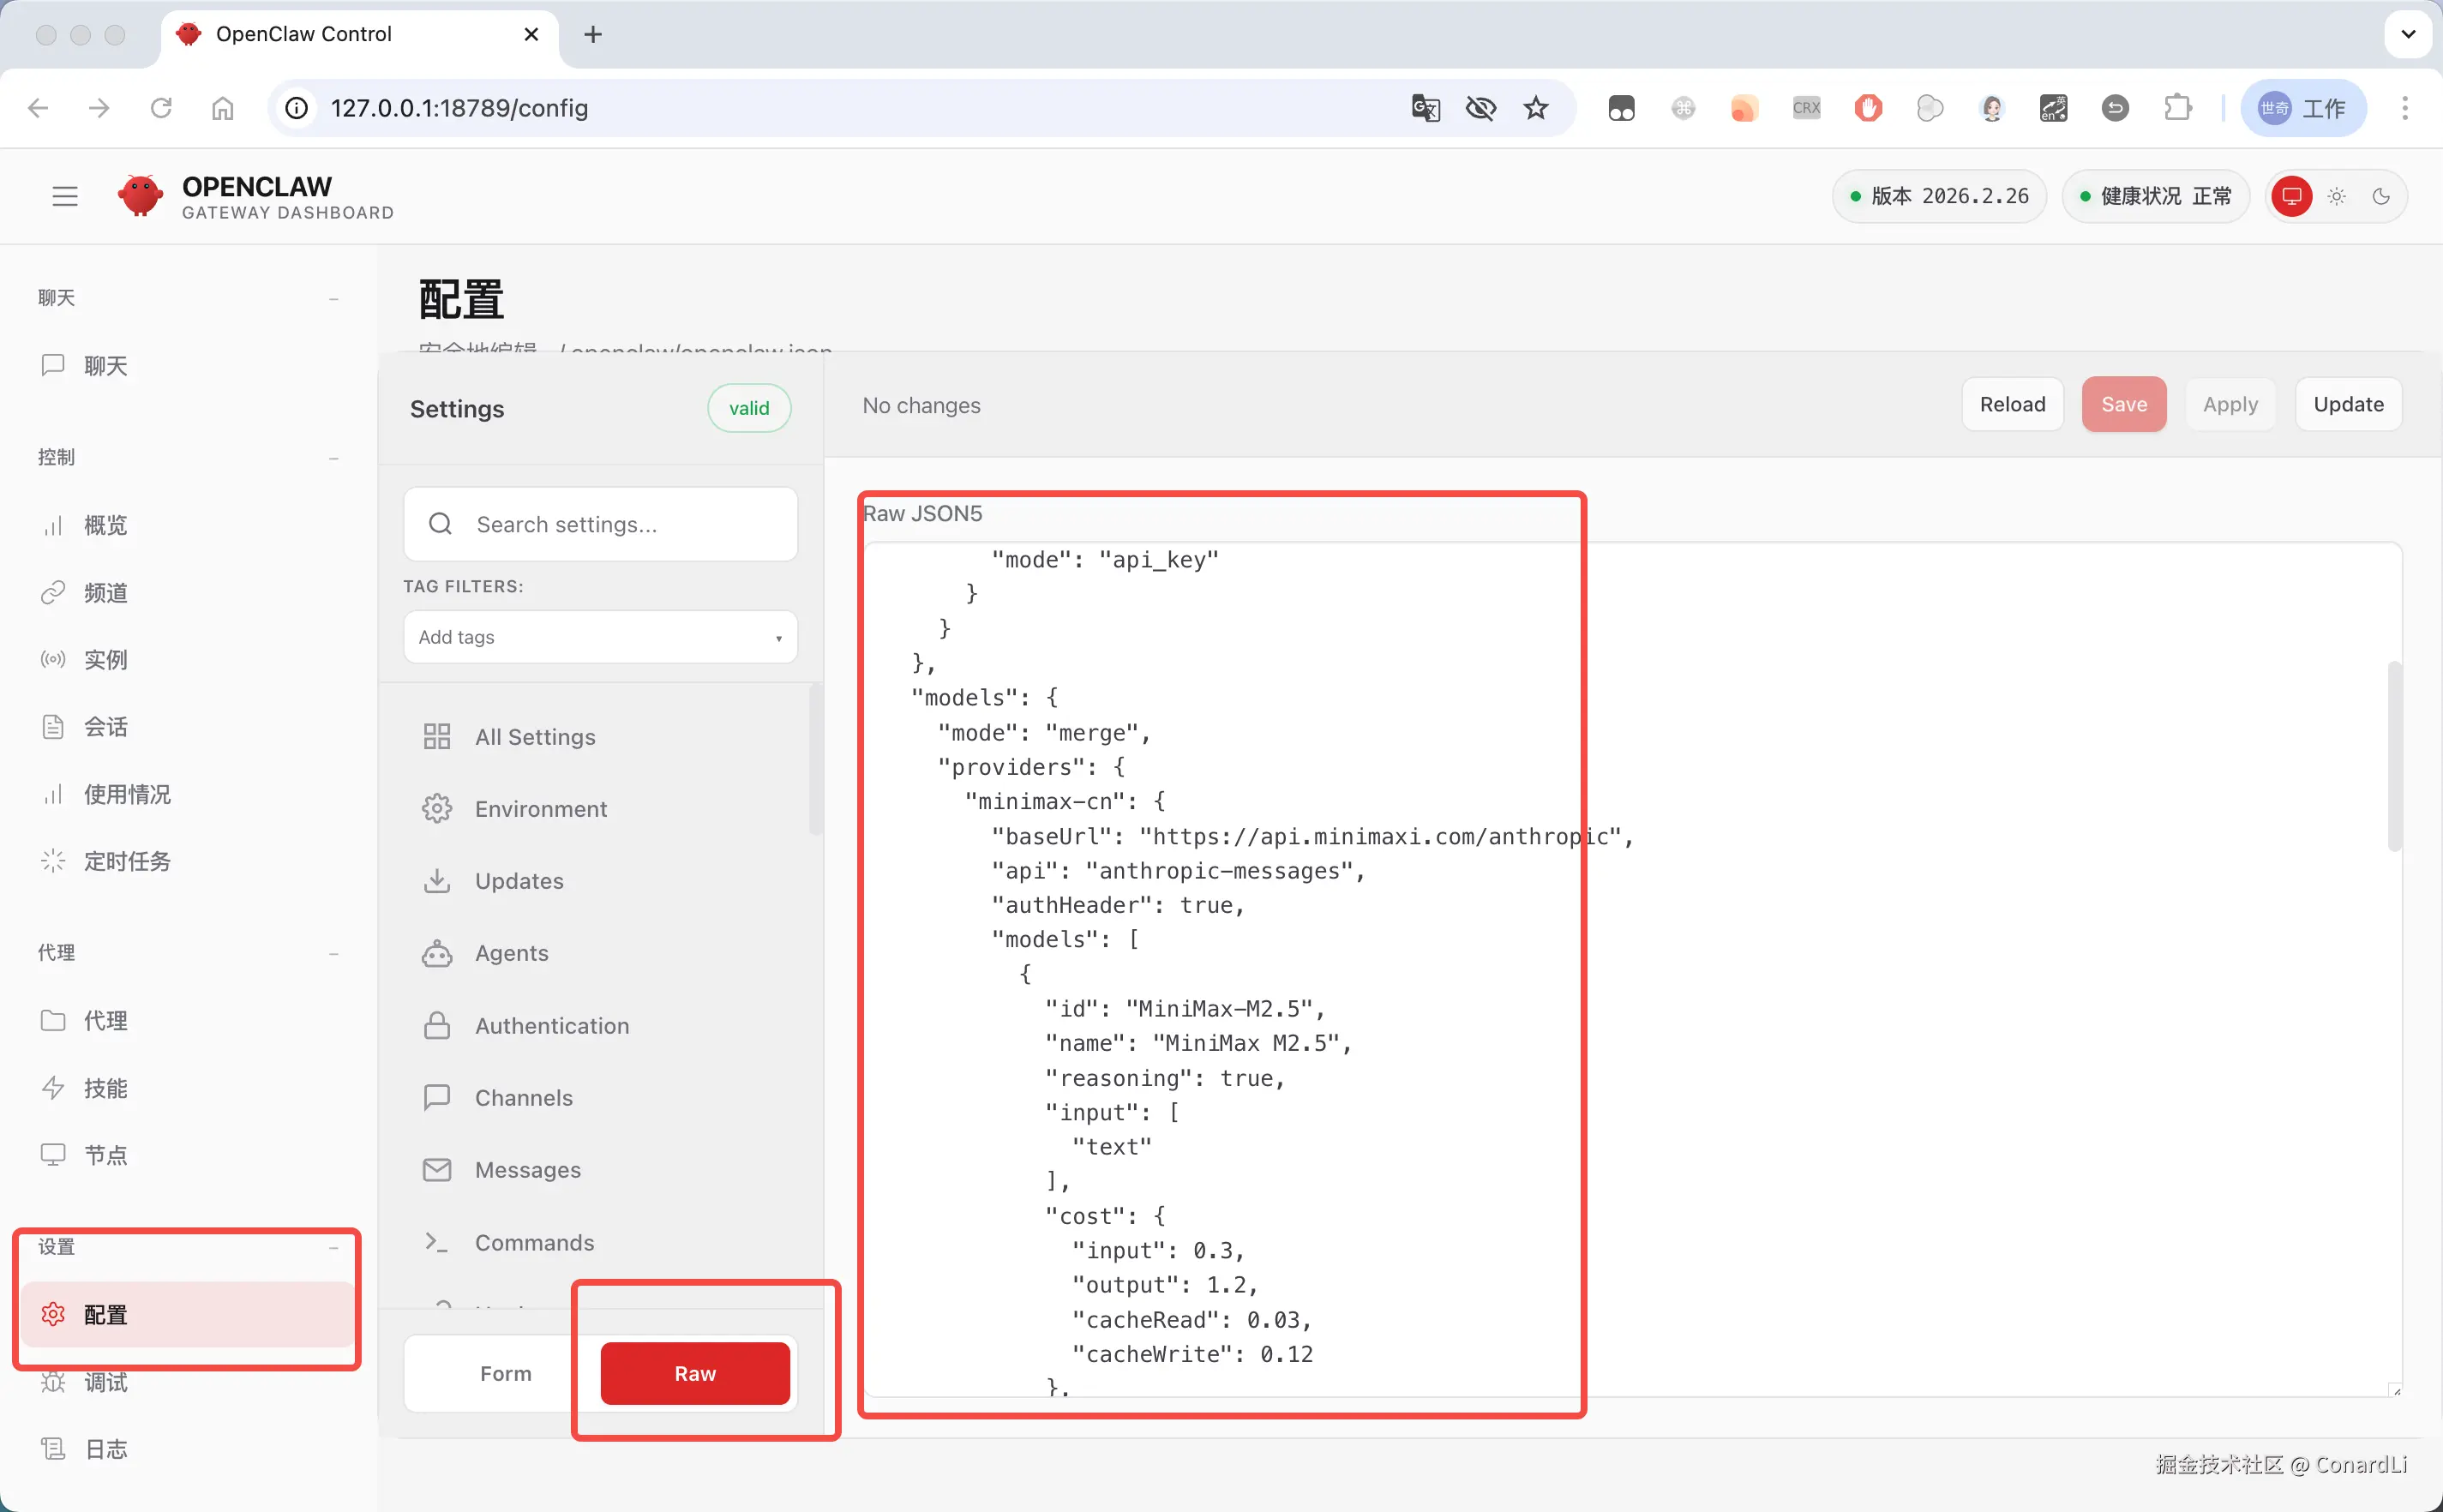
Task: Focus the Search settings input field
Action: pos(620,524)
